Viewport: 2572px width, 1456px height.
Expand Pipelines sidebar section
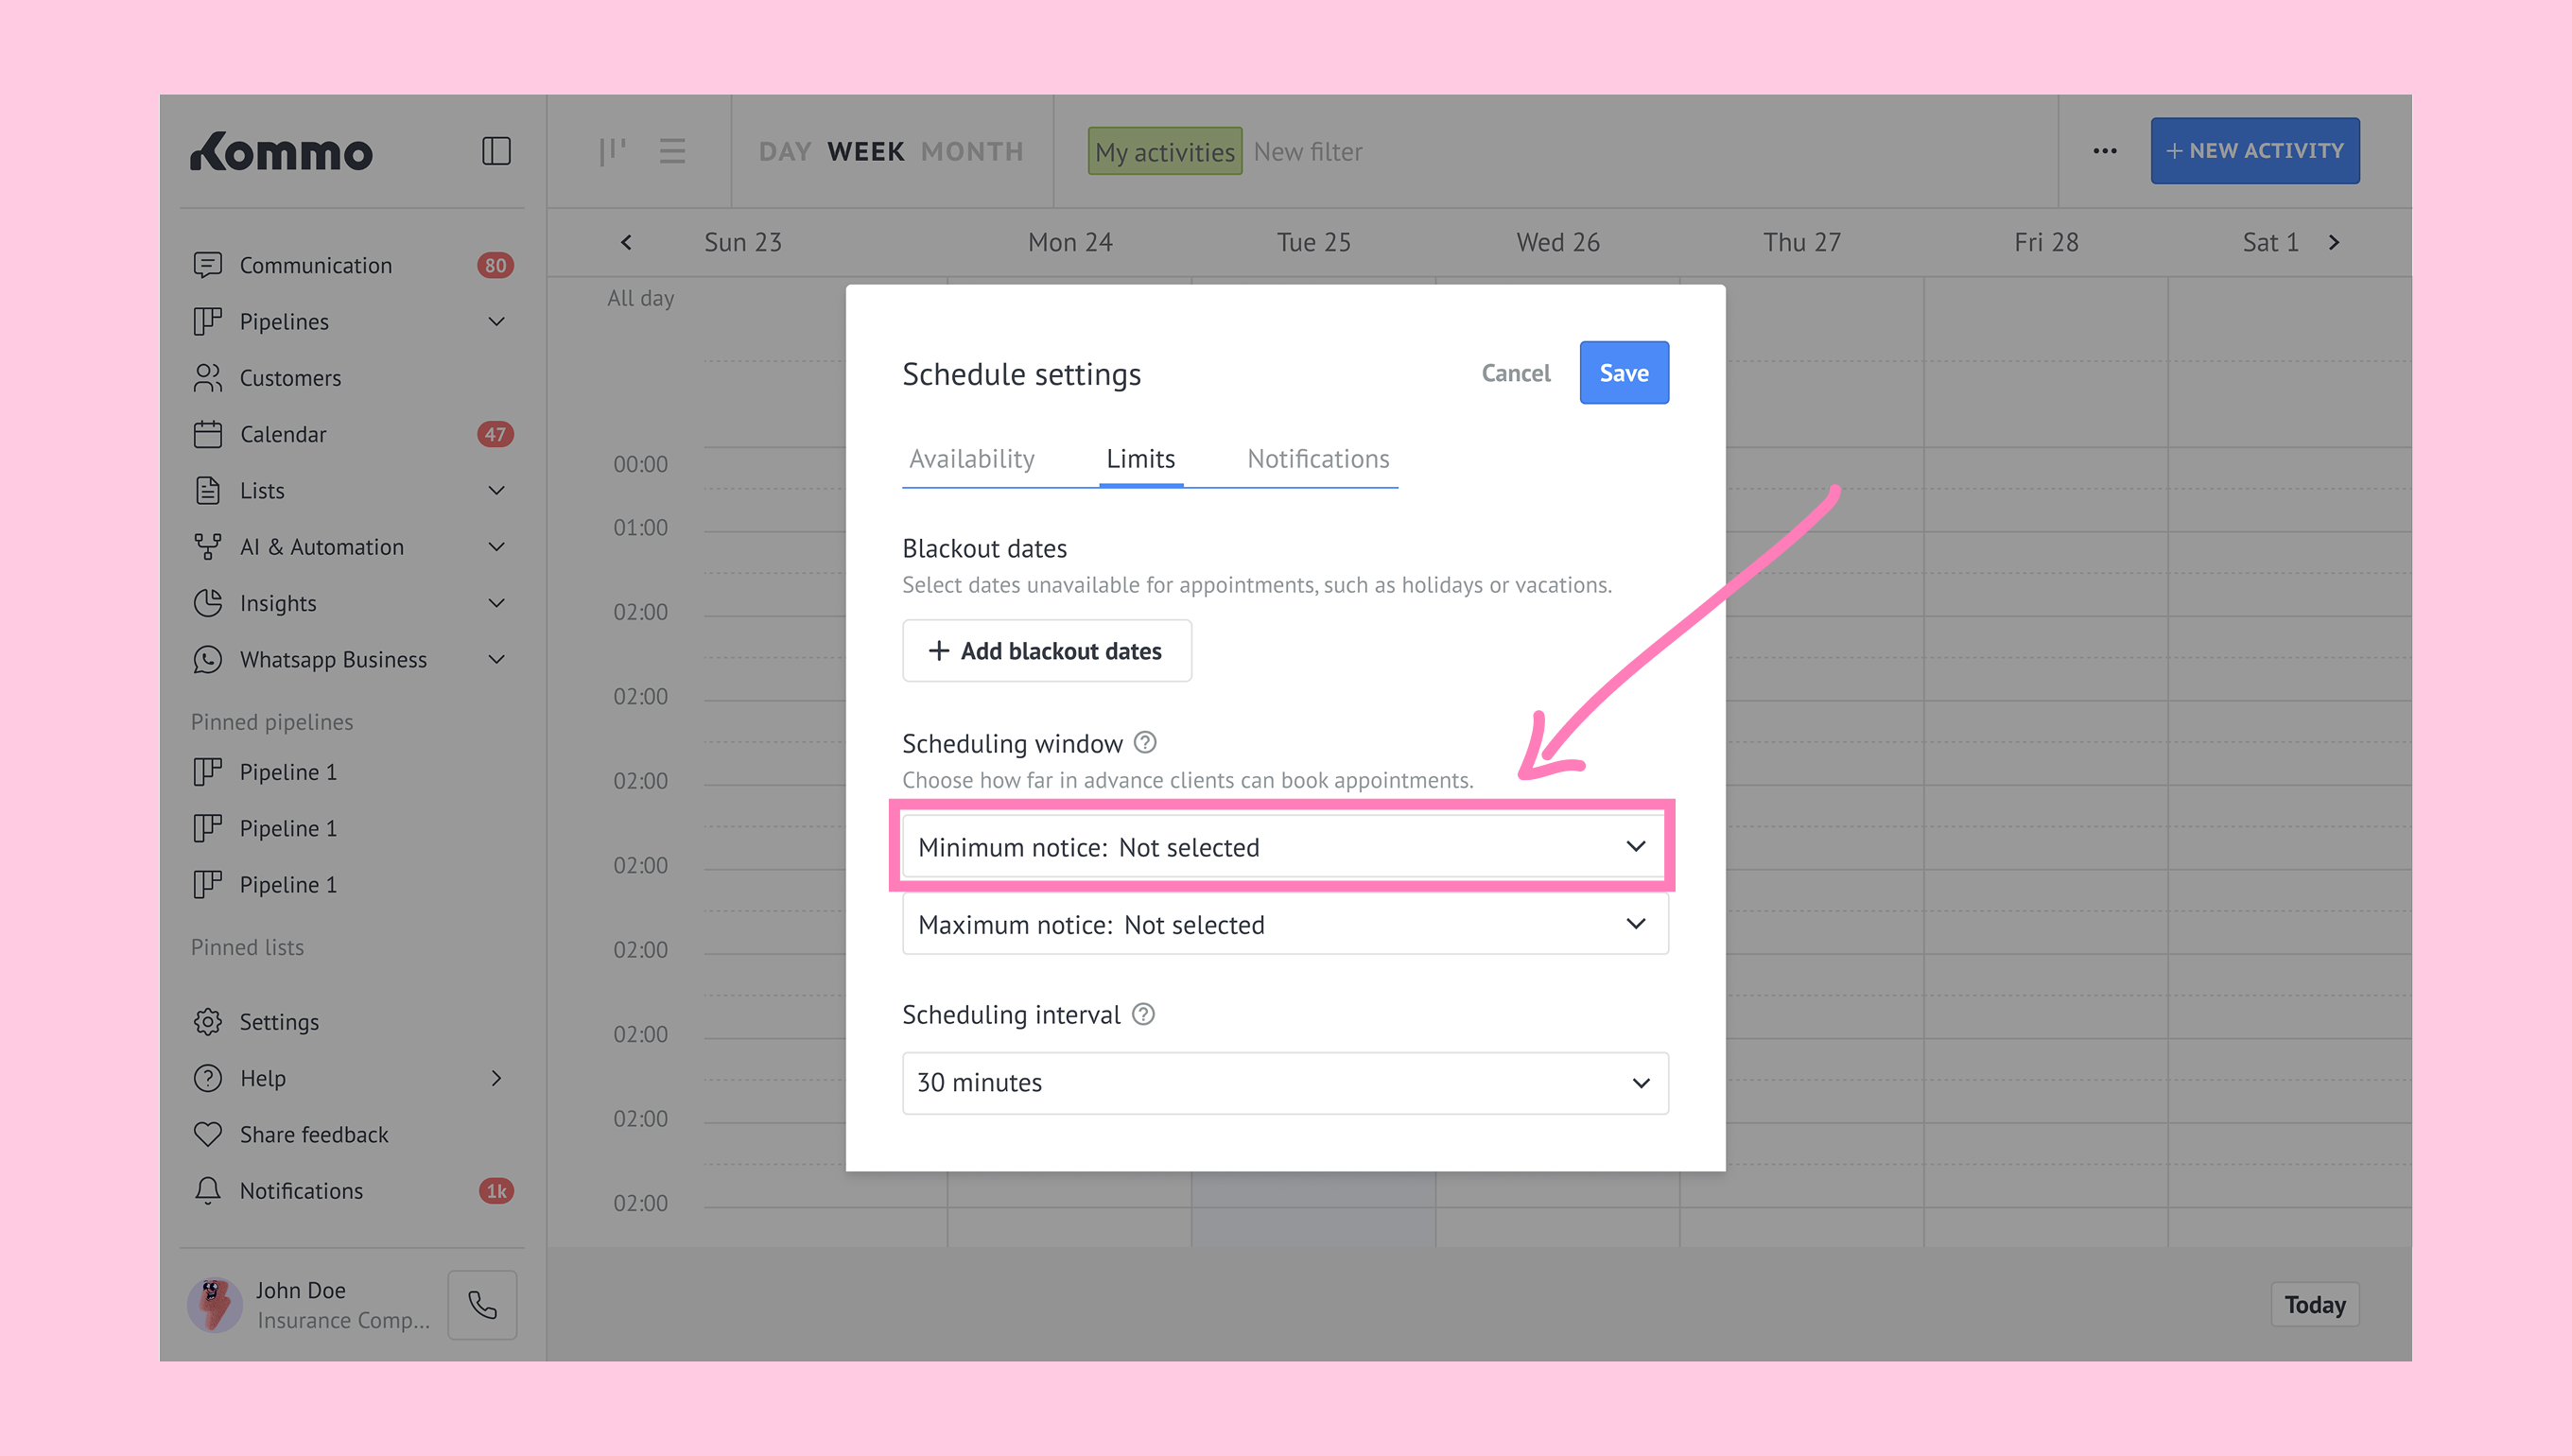click(496, 321)
